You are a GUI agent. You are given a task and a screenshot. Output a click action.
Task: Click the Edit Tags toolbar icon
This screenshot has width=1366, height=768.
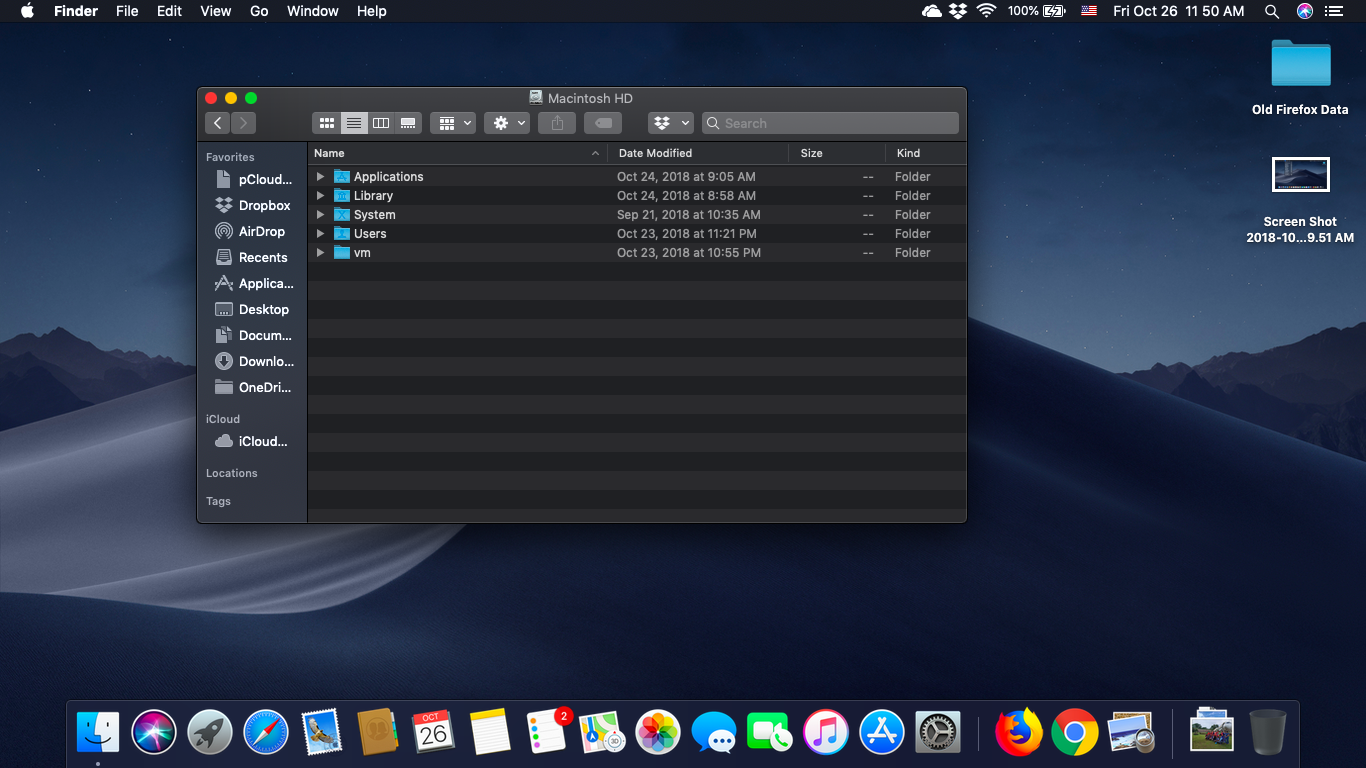602,123
